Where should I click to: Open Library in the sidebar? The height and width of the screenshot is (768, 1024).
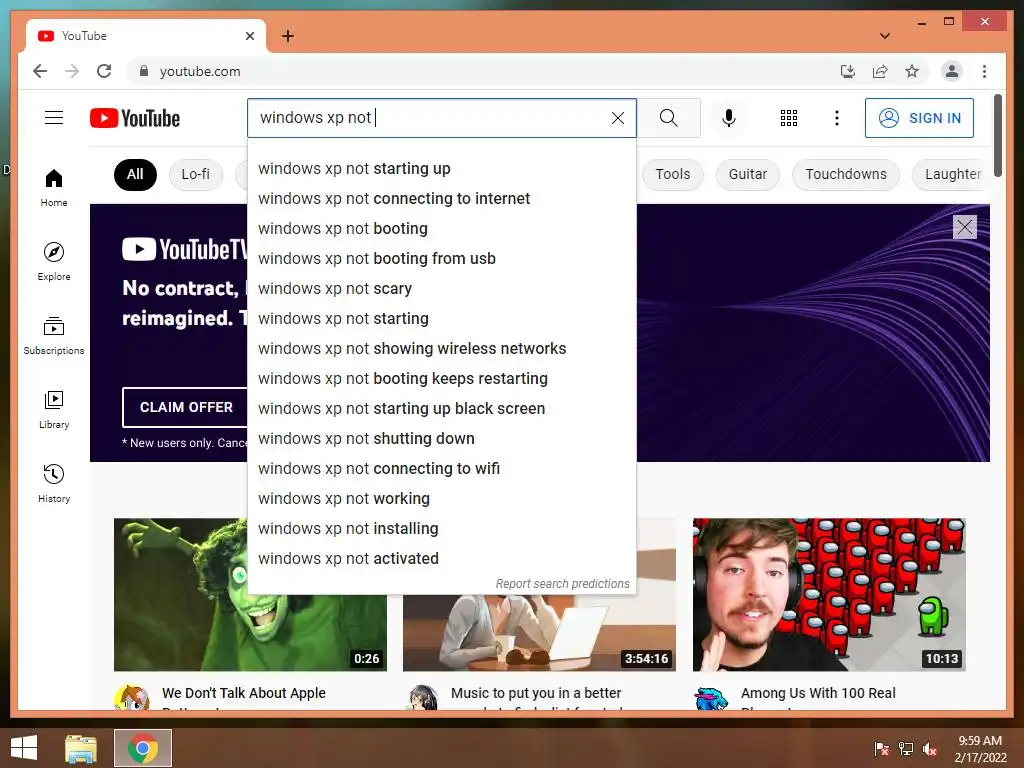pos(54,409)
